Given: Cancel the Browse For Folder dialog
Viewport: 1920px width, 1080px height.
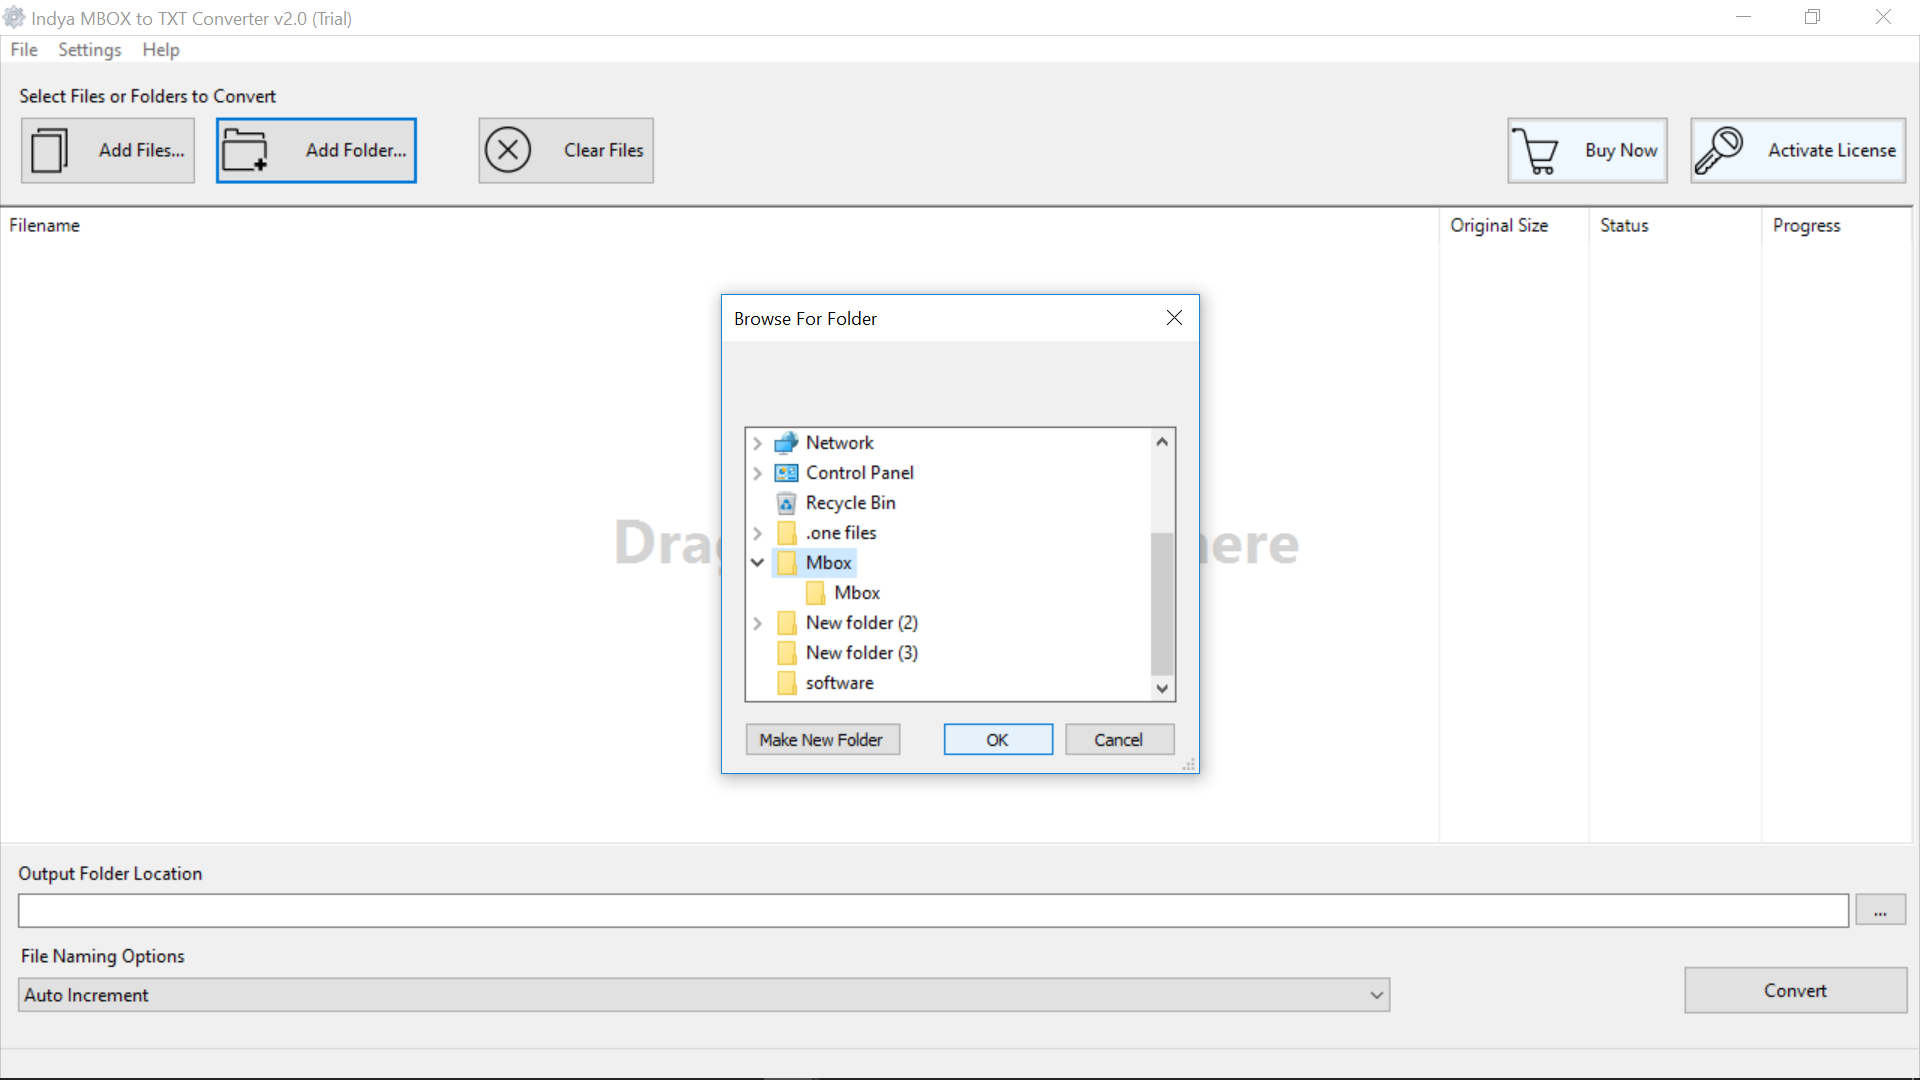Looking at the screenshot, I should click(1119, 739).
